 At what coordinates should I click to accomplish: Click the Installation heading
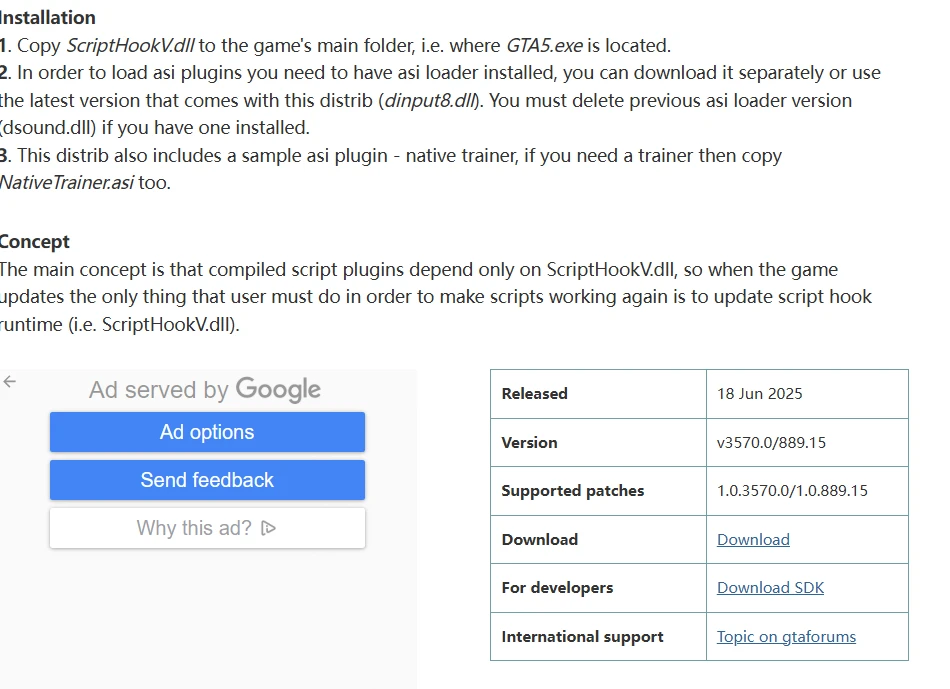48,17
